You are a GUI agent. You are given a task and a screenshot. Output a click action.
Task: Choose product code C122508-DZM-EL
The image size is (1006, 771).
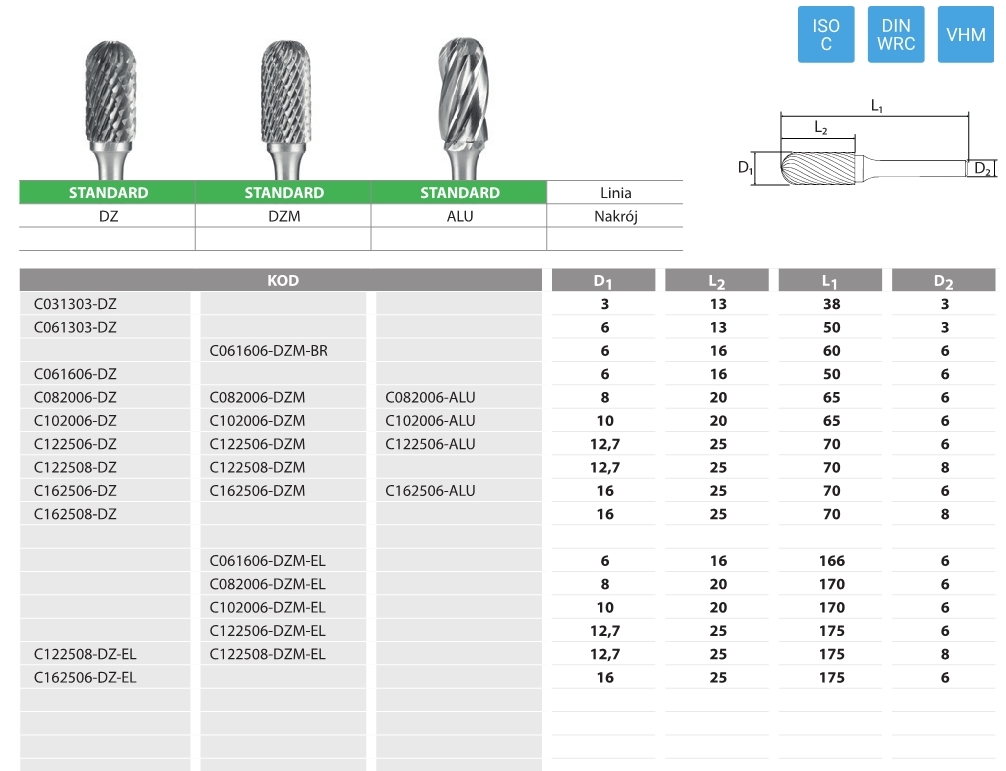click(x=268, y=654)
